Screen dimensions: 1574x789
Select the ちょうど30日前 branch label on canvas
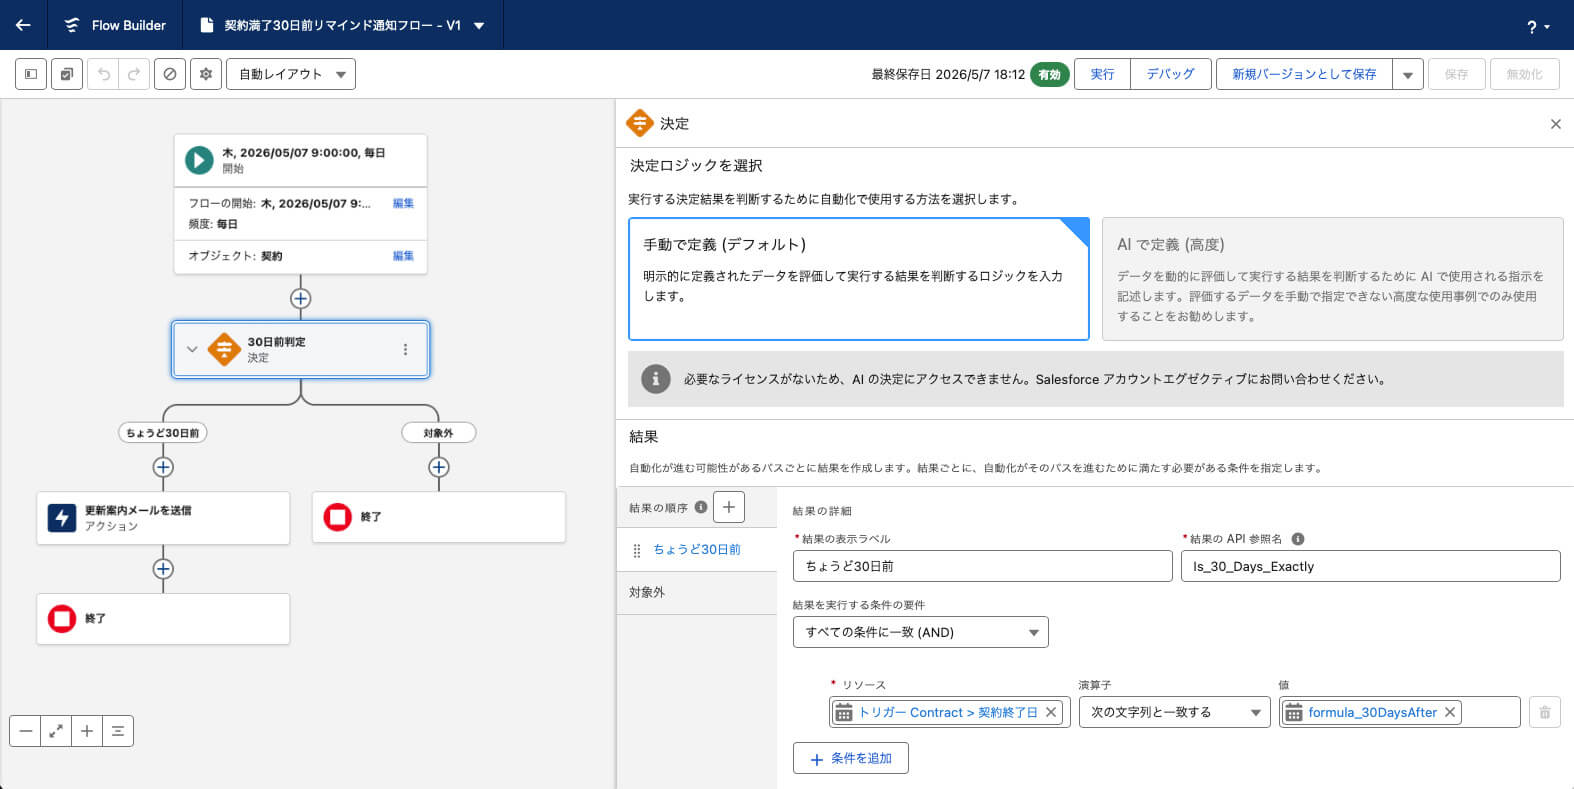pyautogui.click(x=163, y=433)
